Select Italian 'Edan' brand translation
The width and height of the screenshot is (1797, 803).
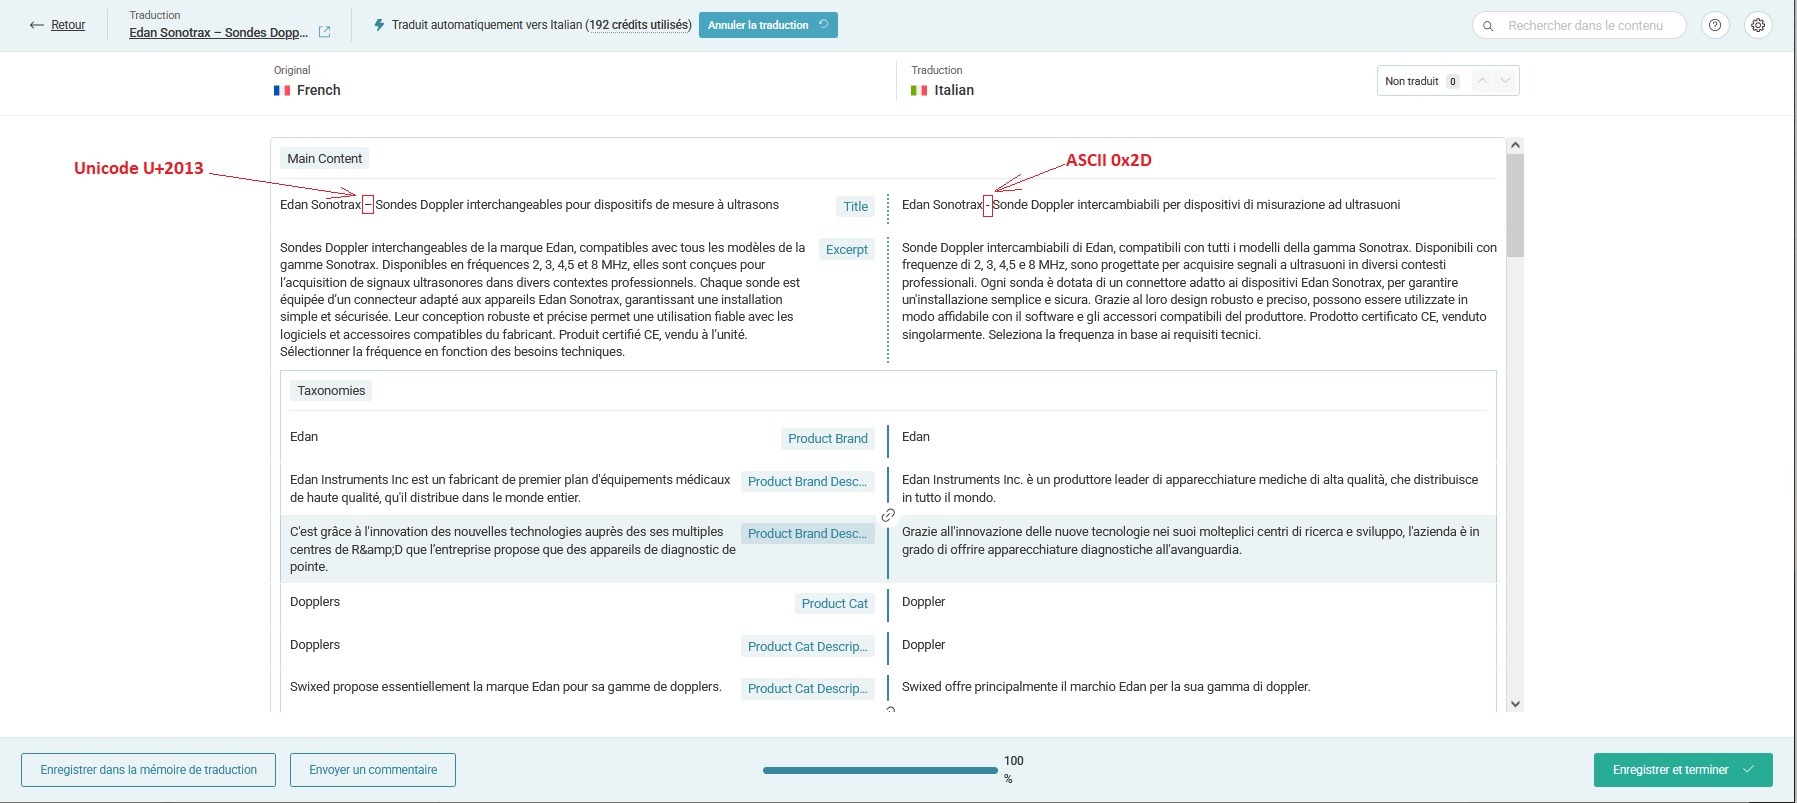916,437
